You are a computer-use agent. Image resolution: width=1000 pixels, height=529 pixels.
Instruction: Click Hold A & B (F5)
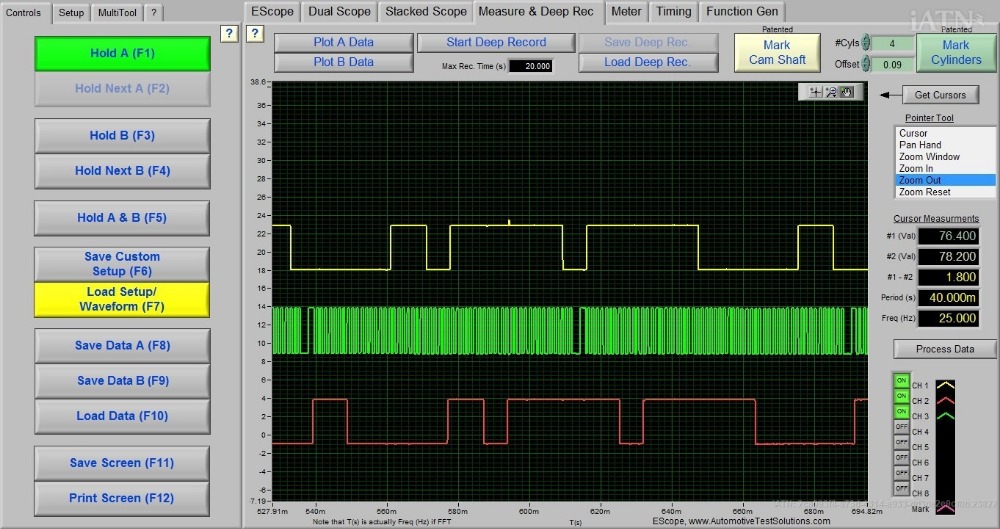click(x=122, y=218)
